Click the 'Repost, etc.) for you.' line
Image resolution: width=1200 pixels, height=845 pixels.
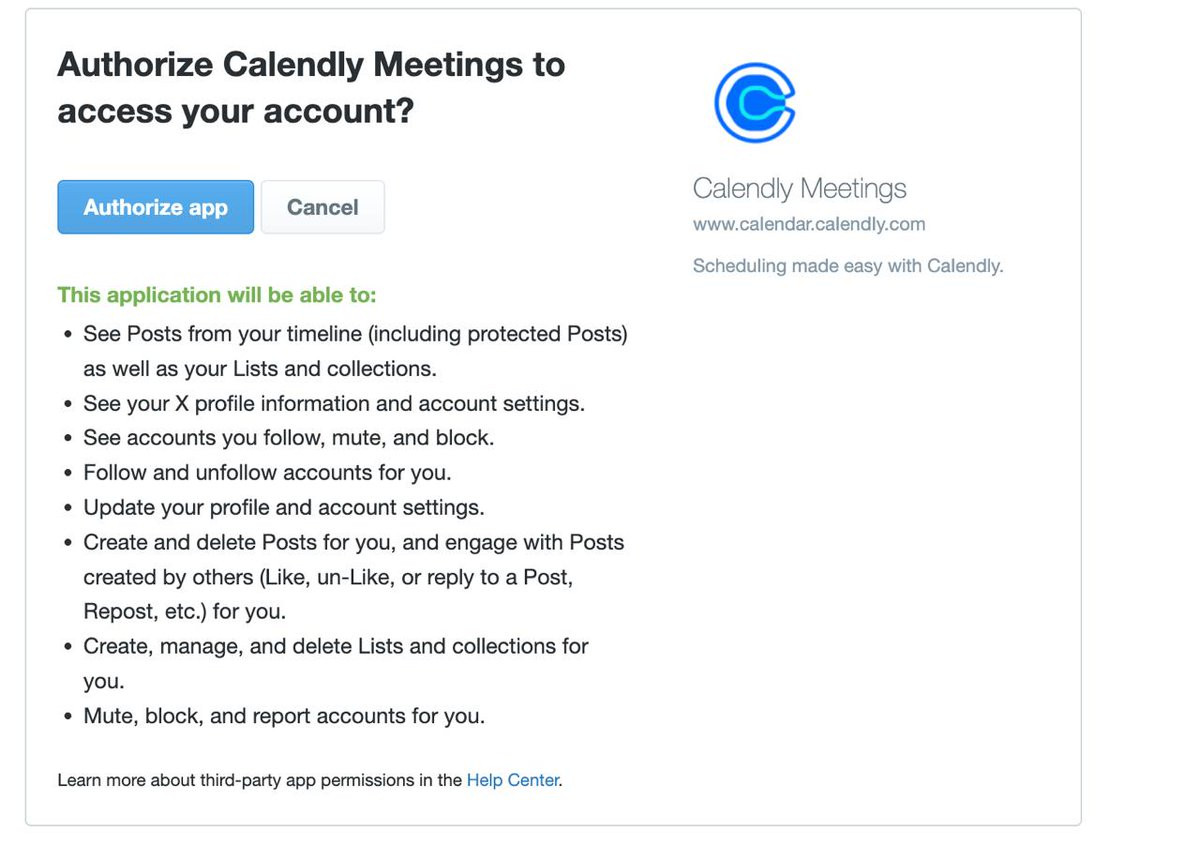(x=184, y=611)
